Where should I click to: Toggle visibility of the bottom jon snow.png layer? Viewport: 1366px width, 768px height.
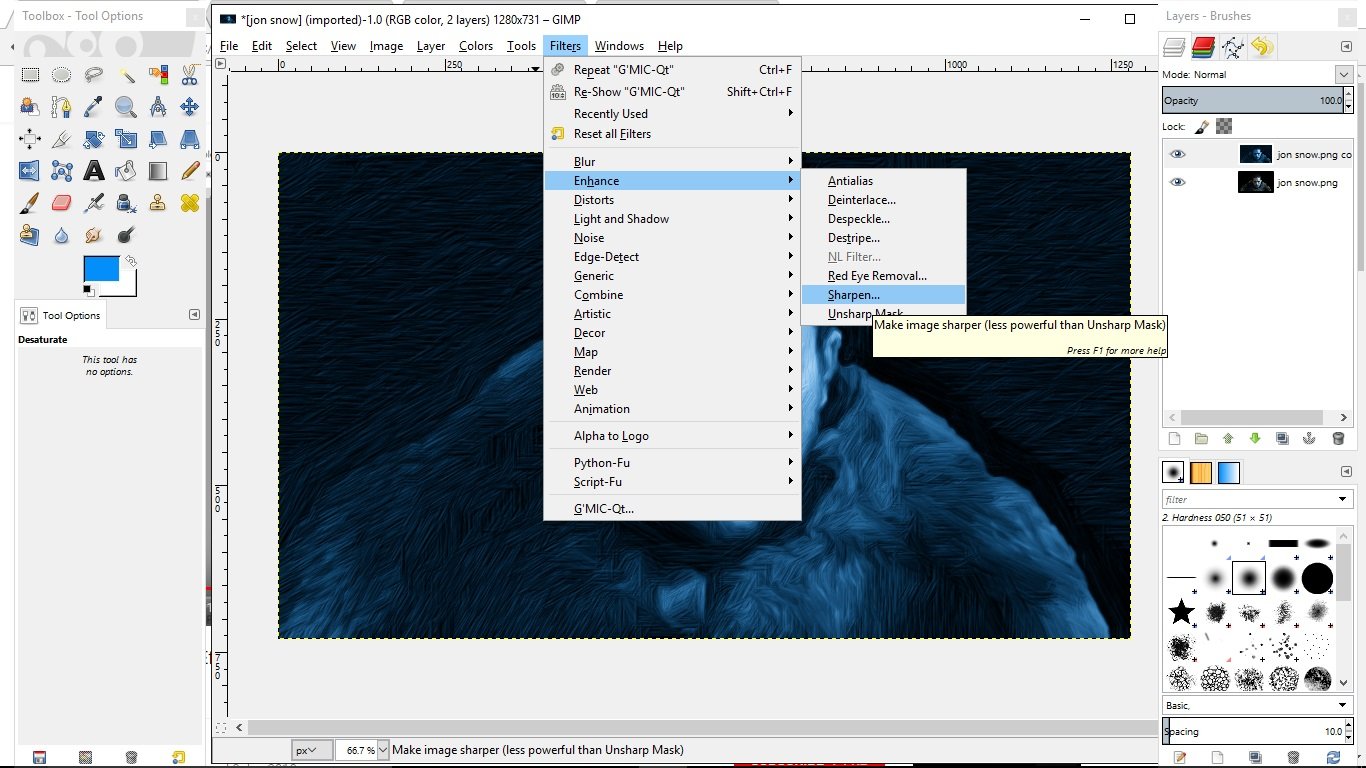pos(1178,182)
